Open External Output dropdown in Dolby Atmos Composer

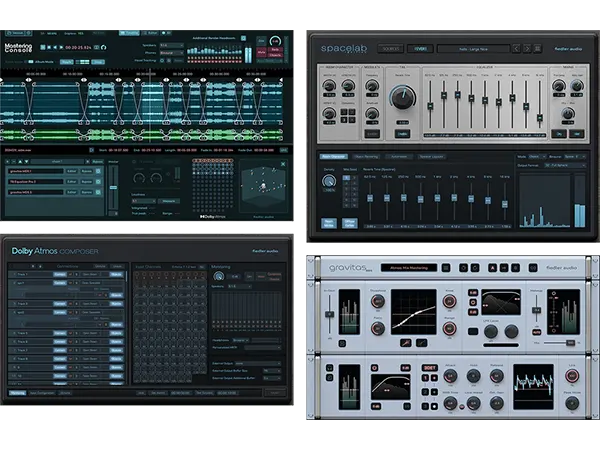(x=258, y=364)
